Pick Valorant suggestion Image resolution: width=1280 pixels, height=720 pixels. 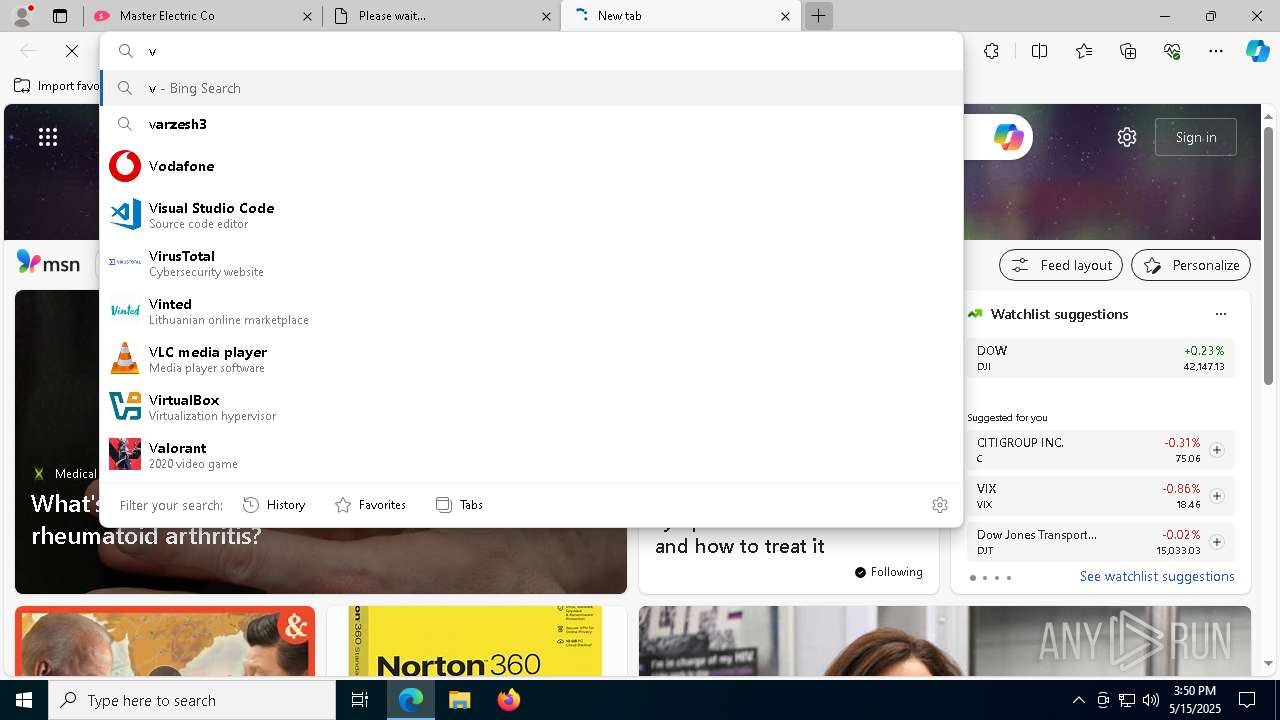531,454
